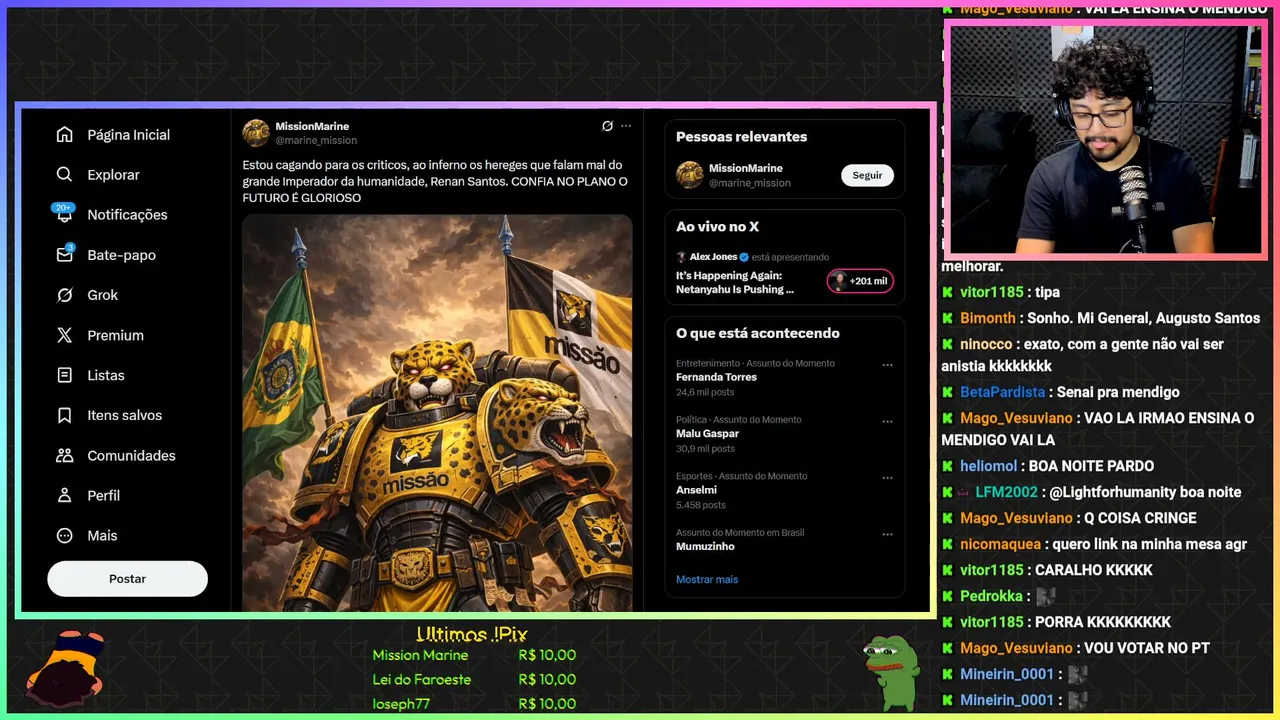
Task: Open the Premium X logo icon
Action: pyautogui.click(x=65, y=335)
